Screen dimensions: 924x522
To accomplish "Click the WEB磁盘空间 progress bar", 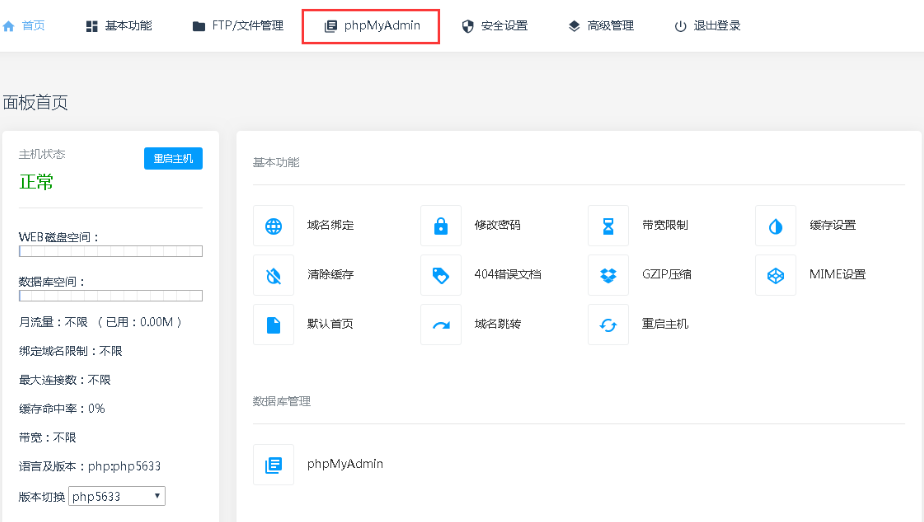I will click(111, 251).
